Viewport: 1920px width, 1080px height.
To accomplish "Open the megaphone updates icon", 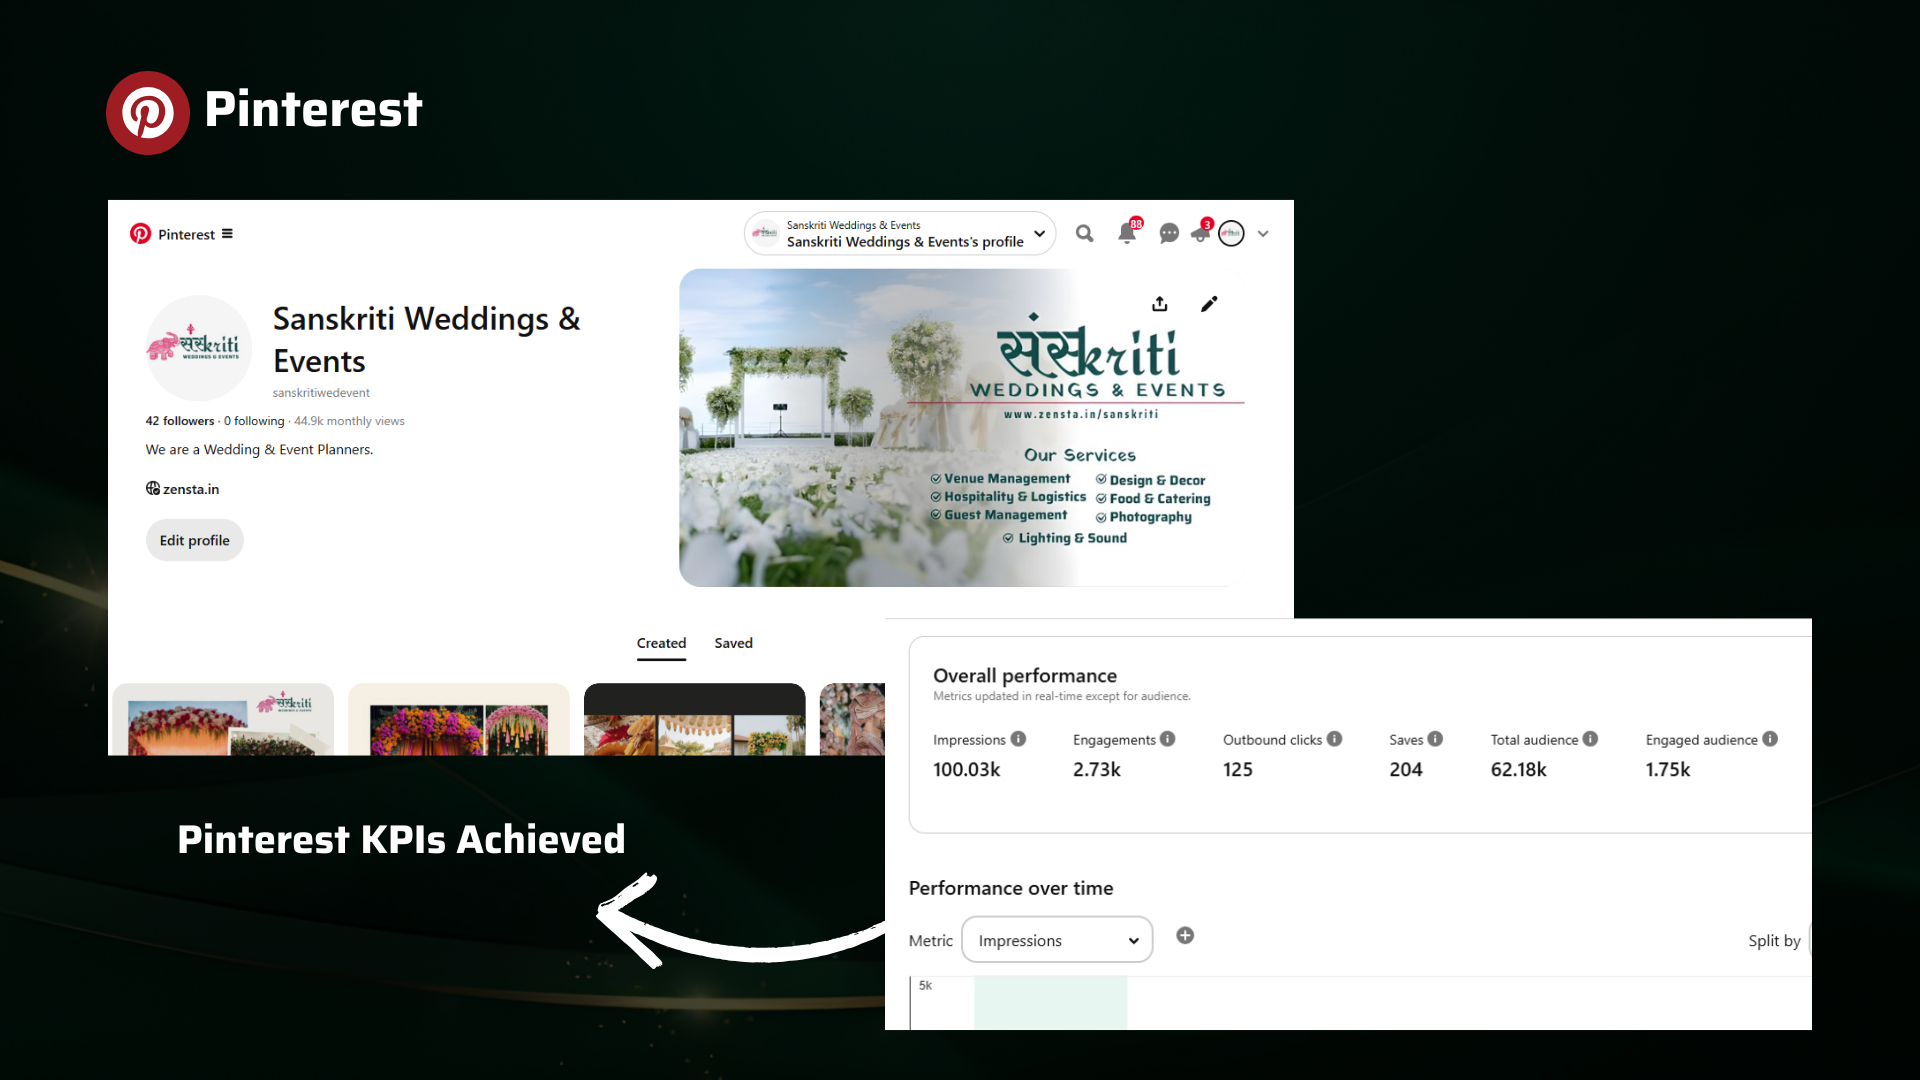I will (x=1201, y=233).
